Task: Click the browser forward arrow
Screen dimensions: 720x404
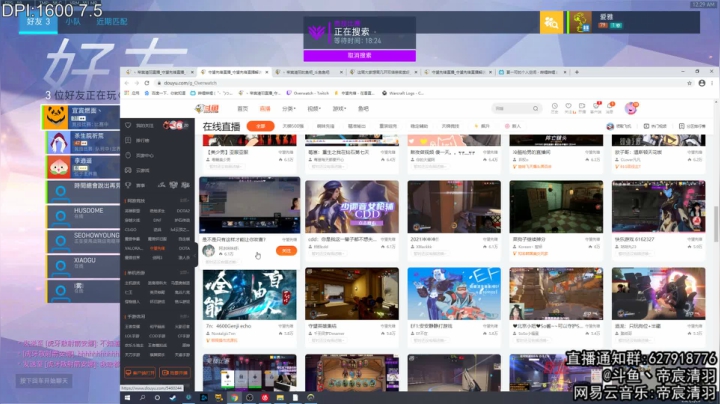Action: pyautogui.click(x=137, y=83)
